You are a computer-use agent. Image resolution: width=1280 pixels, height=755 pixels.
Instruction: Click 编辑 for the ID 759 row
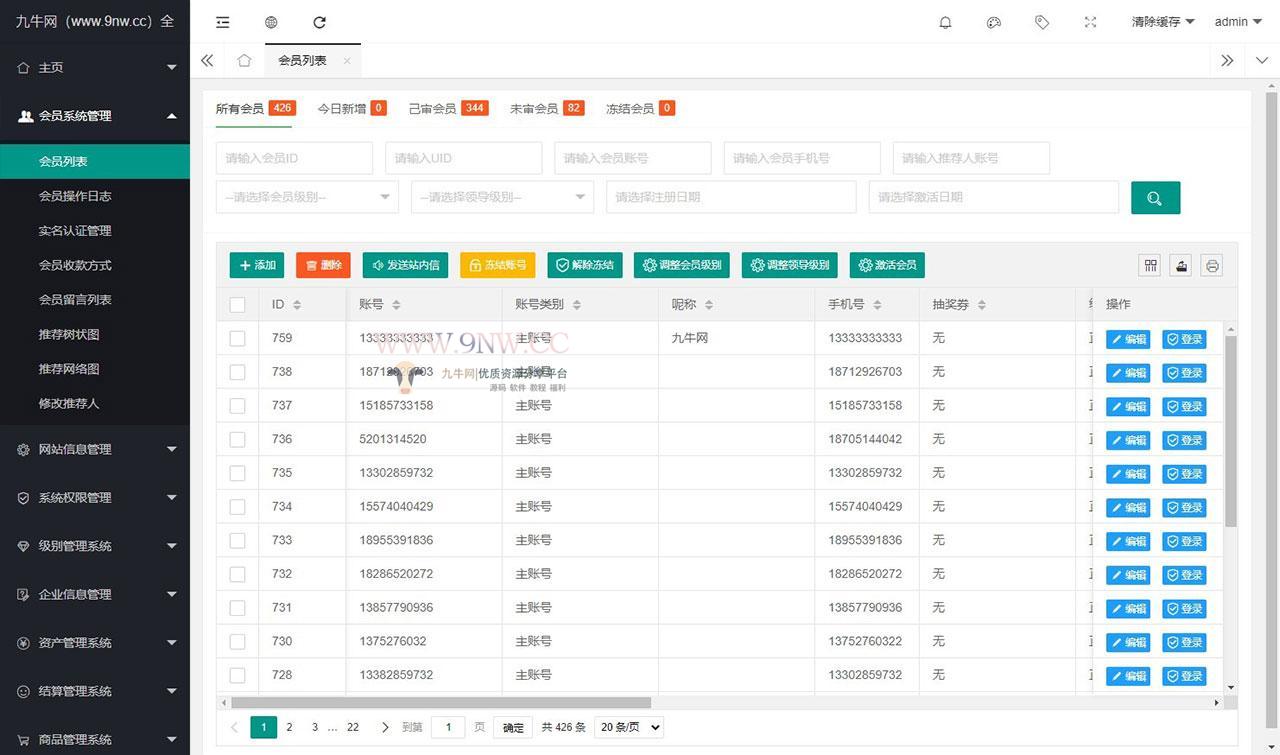1128,339
